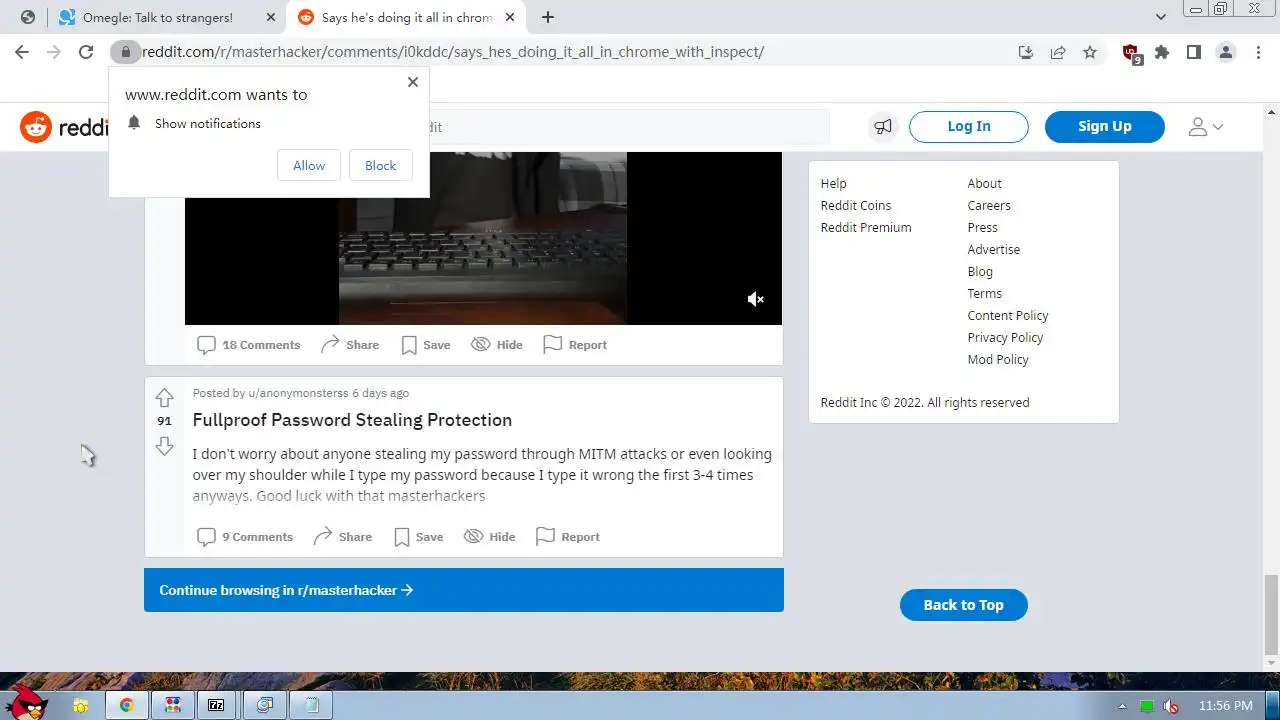The image size is (1280, 720).
Task: Open the Content Policy link
Action: coord(1008,316)
